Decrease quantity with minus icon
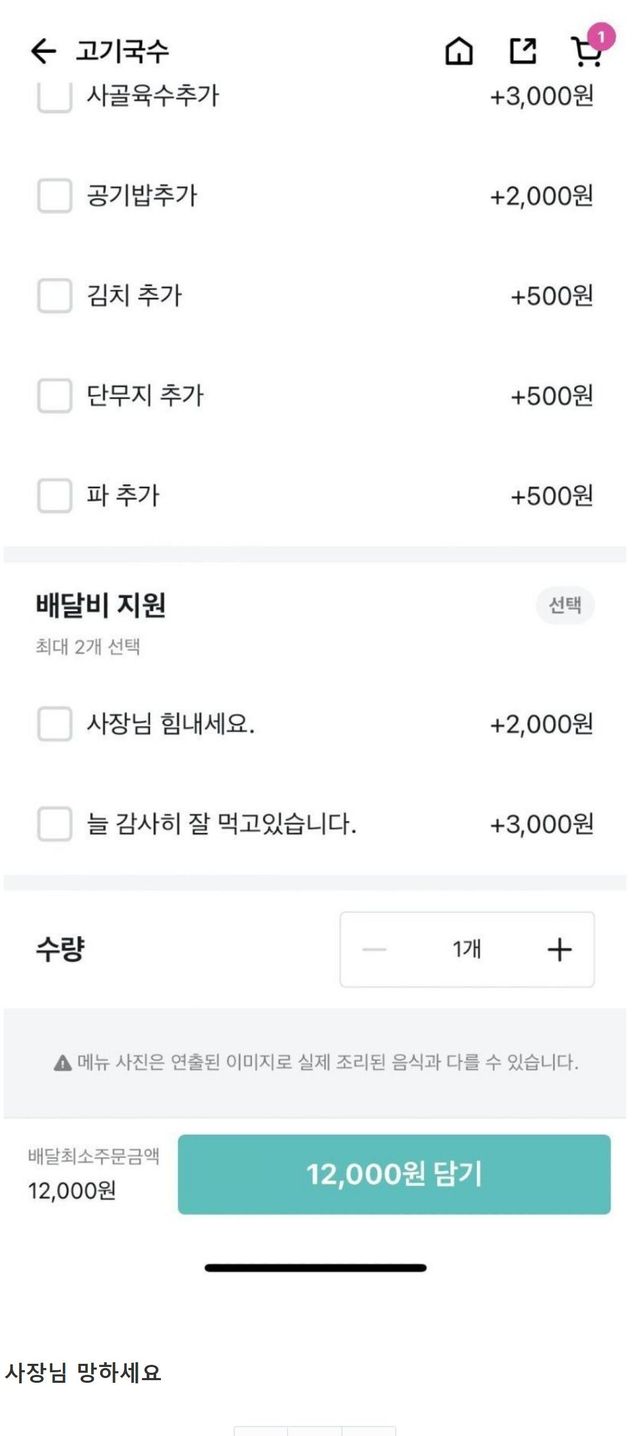Image resolution: width=640 pixels, height=1436 pixels. pos(374,950)
